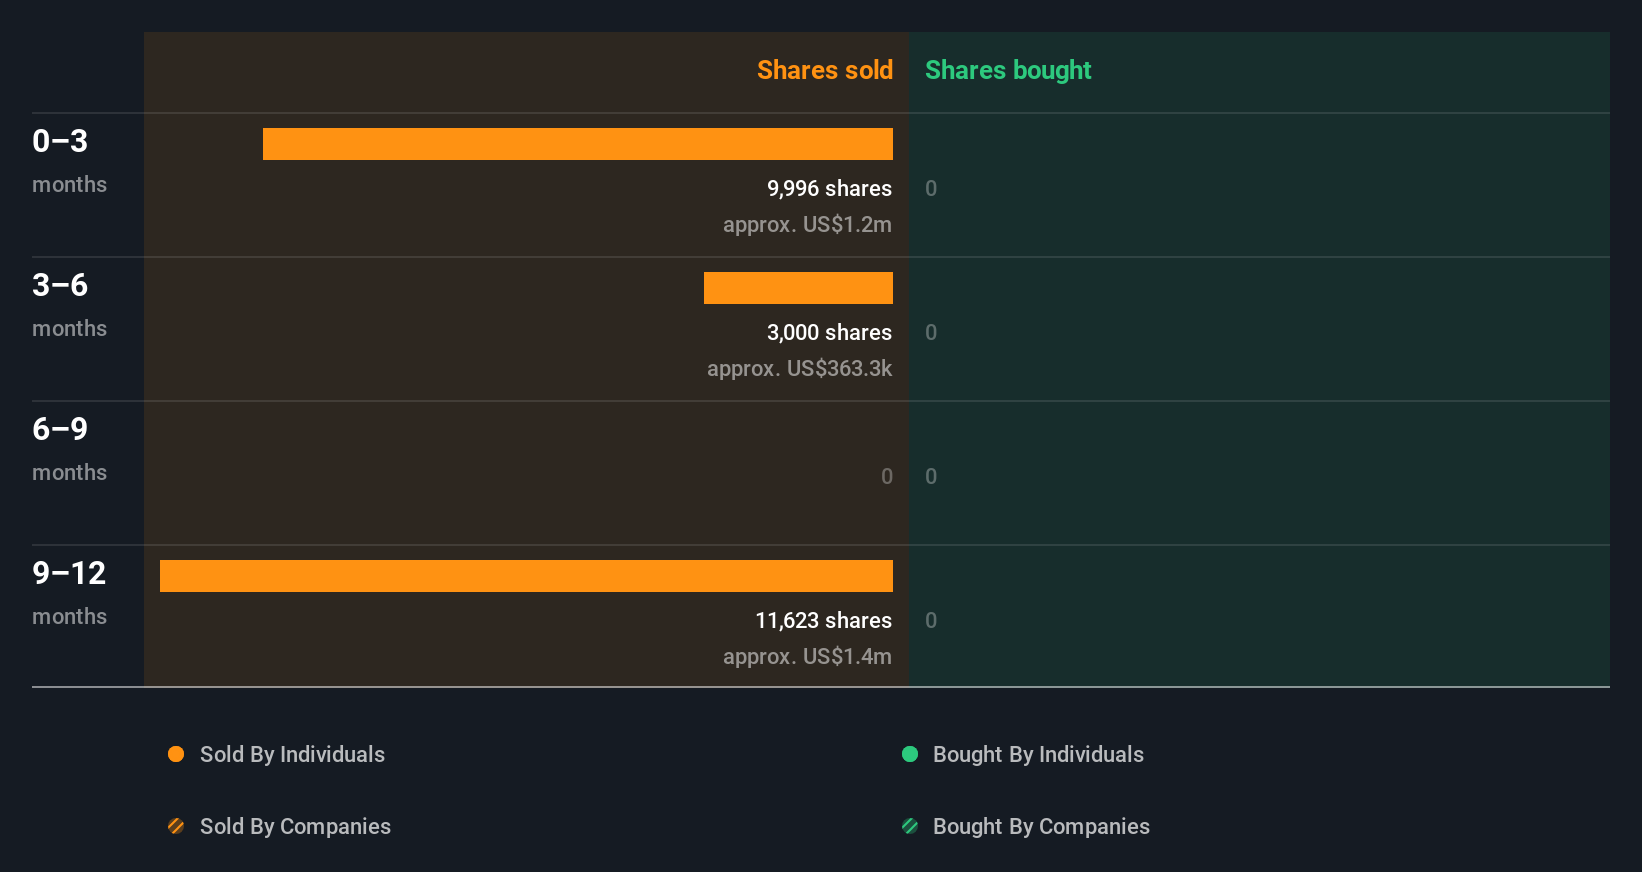This screenshot has height=872, width=1642.
Task: Click the 'Bought By Companies' legend label
Action: tap(1041, 826)
